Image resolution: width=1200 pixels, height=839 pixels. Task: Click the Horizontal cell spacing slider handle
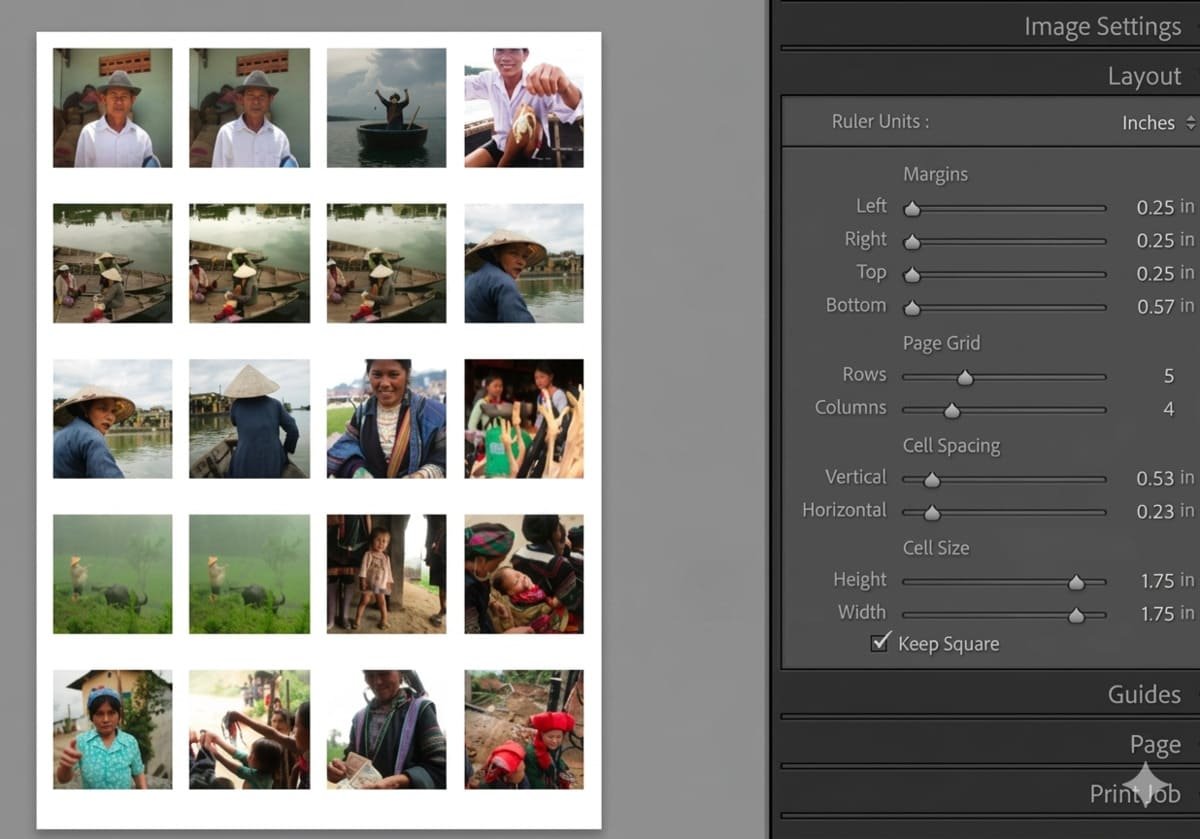coord(932,513)
